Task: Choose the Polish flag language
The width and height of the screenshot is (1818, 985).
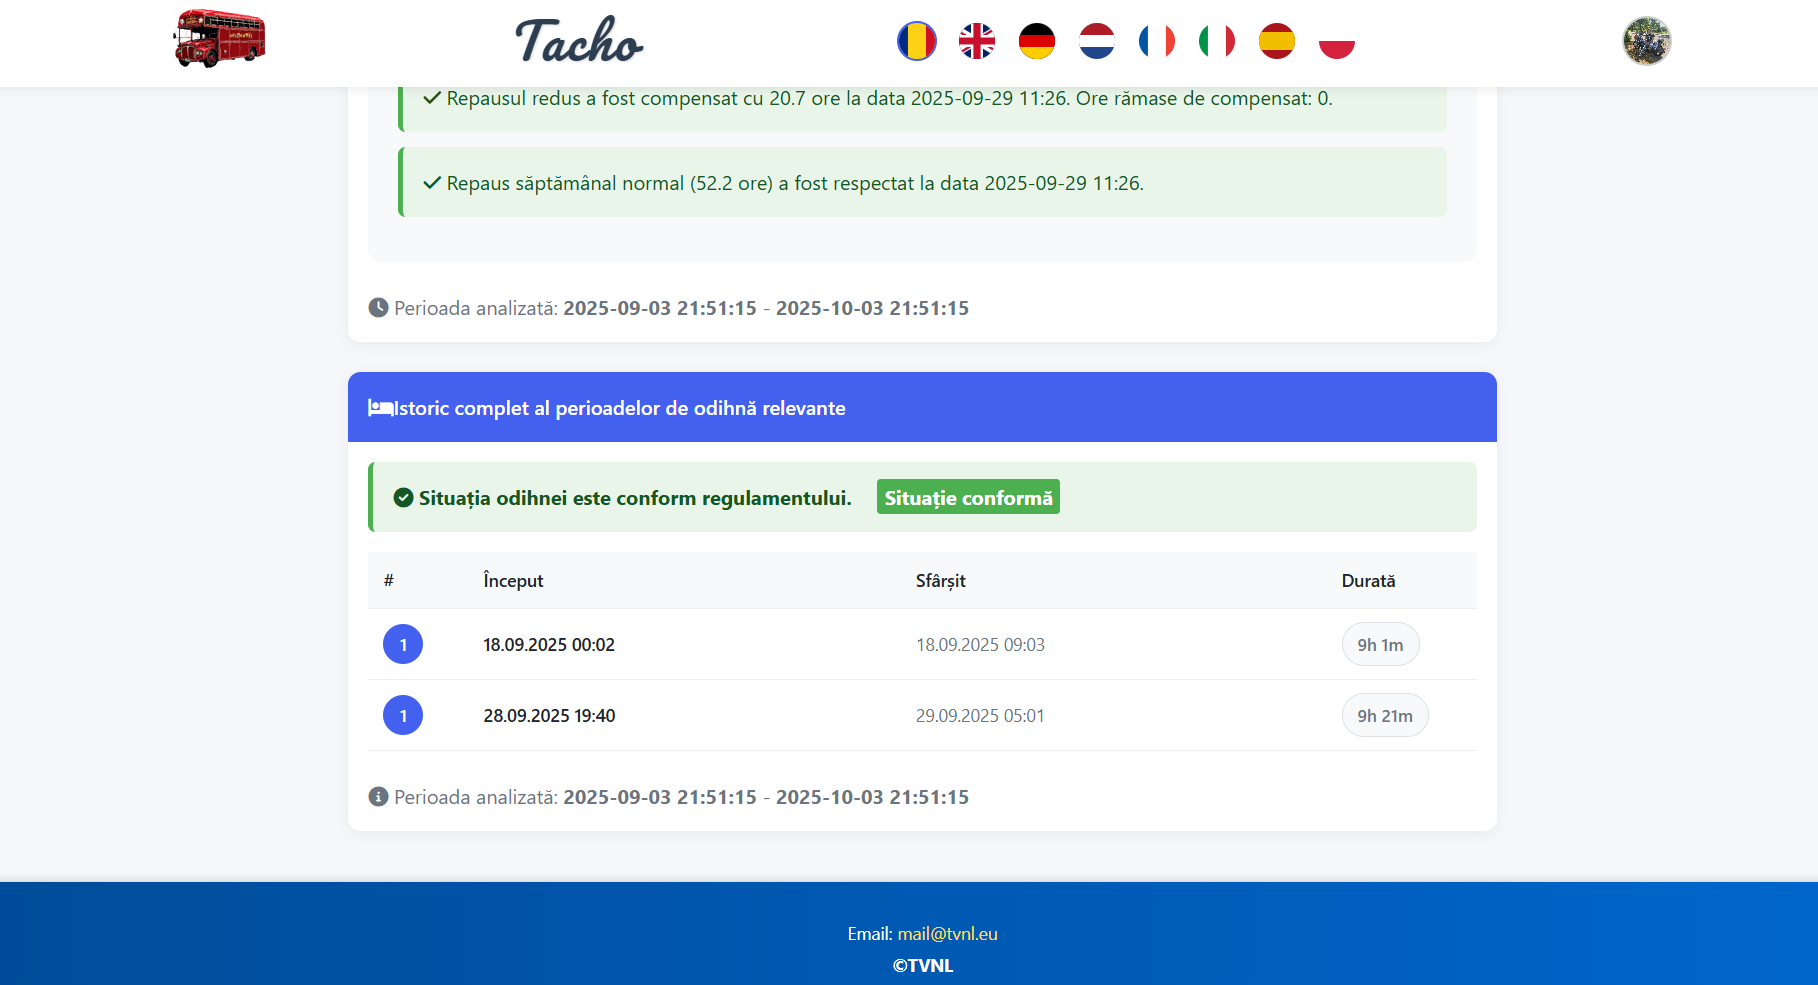Action: pyautogui.click(x=1336, y=41)
